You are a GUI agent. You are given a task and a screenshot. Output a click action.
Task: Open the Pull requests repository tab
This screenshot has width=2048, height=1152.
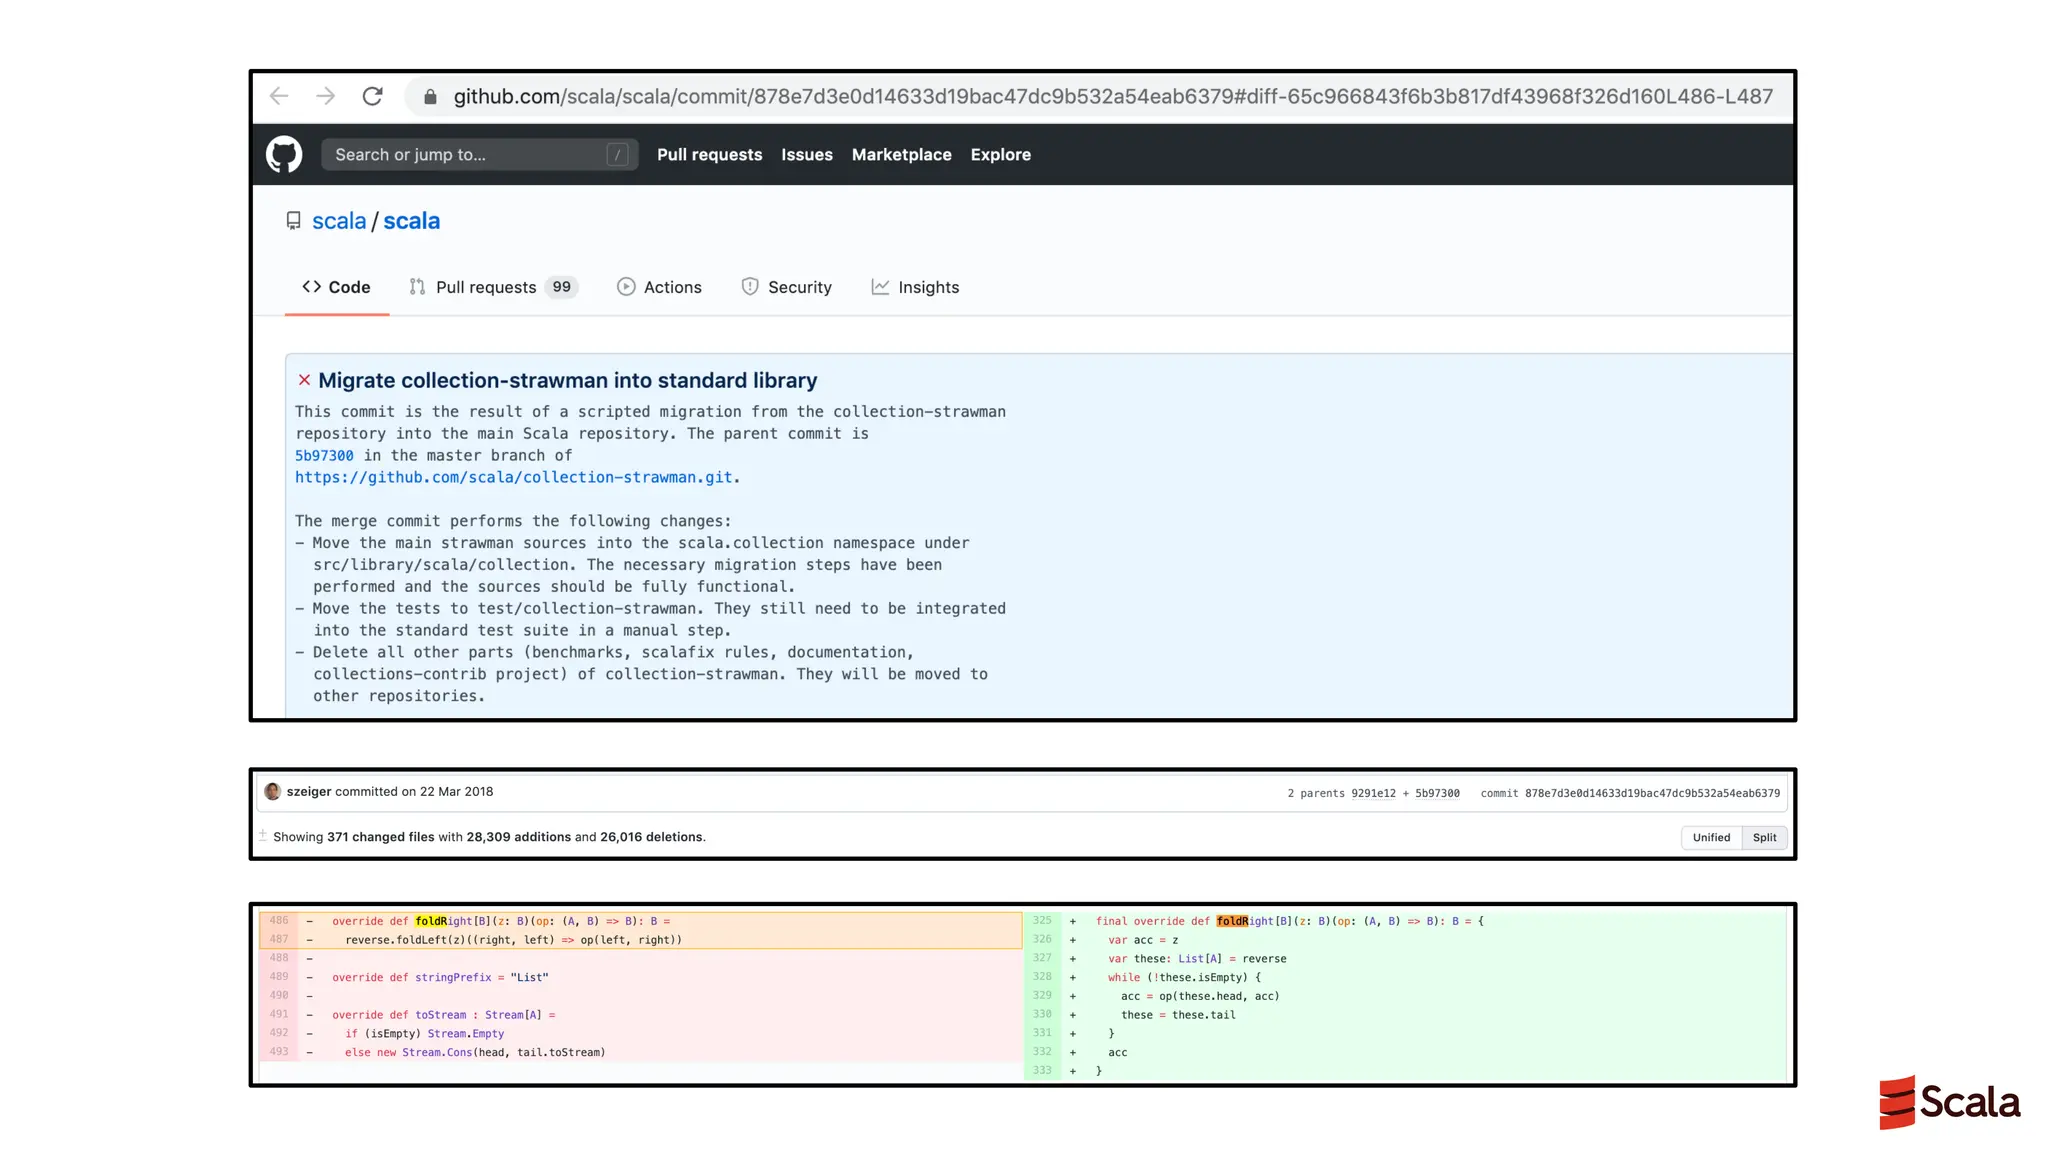[486, 287]
